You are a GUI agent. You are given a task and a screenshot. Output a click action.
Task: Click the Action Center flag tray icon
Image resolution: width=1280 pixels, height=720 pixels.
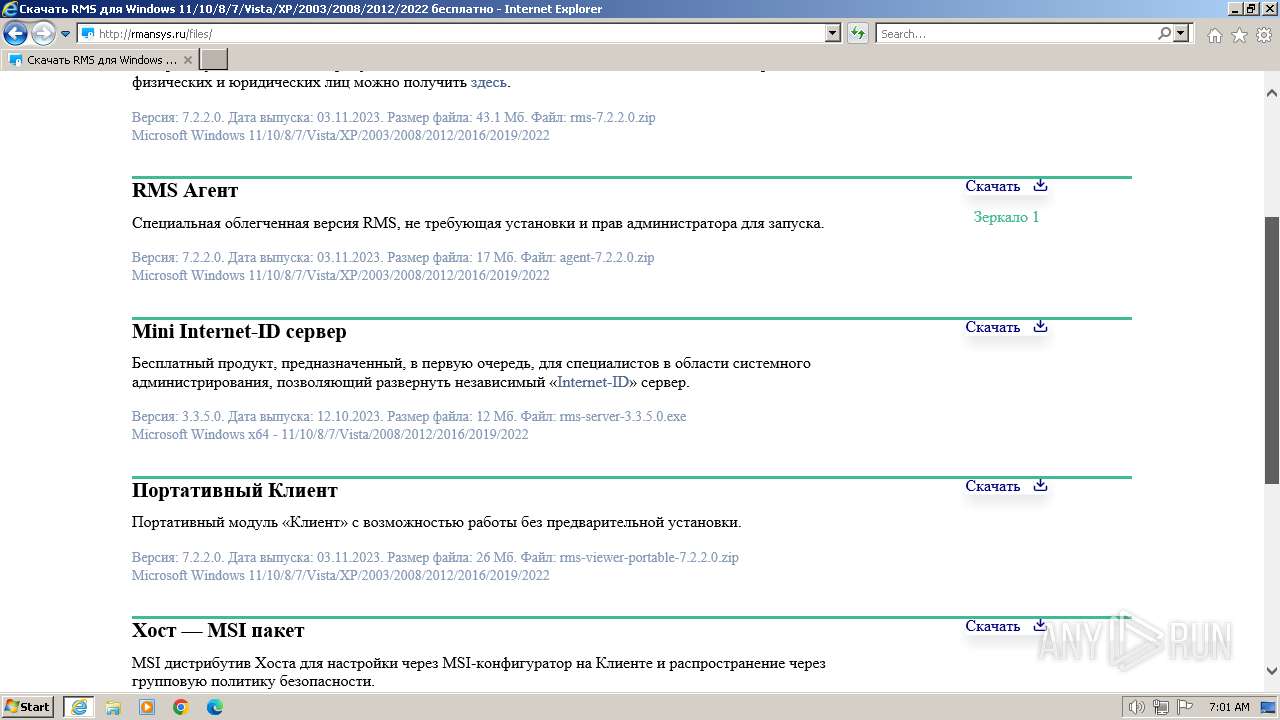(1184, 707)
